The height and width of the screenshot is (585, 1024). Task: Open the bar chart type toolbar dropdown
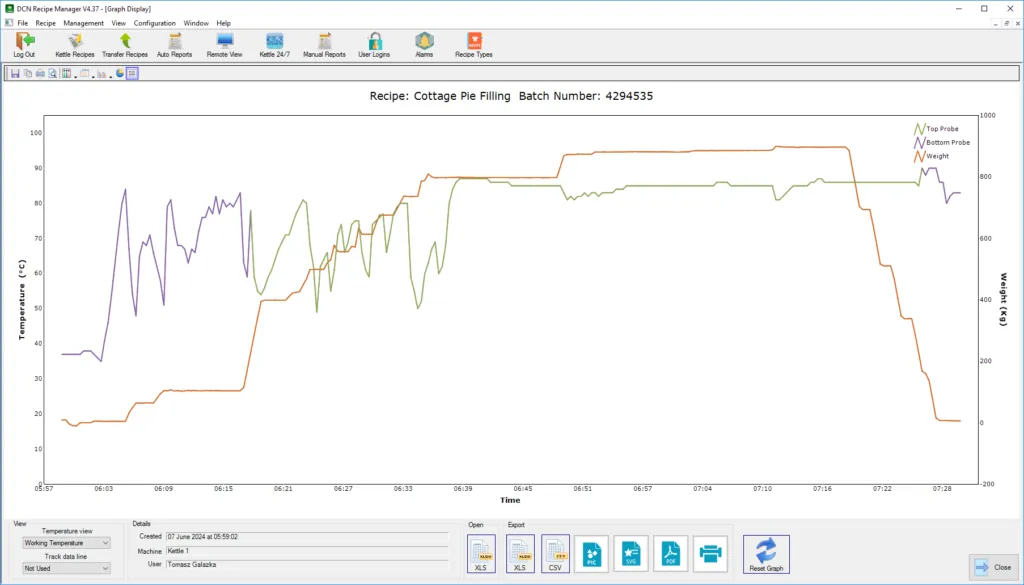click(x=103, y=74)
